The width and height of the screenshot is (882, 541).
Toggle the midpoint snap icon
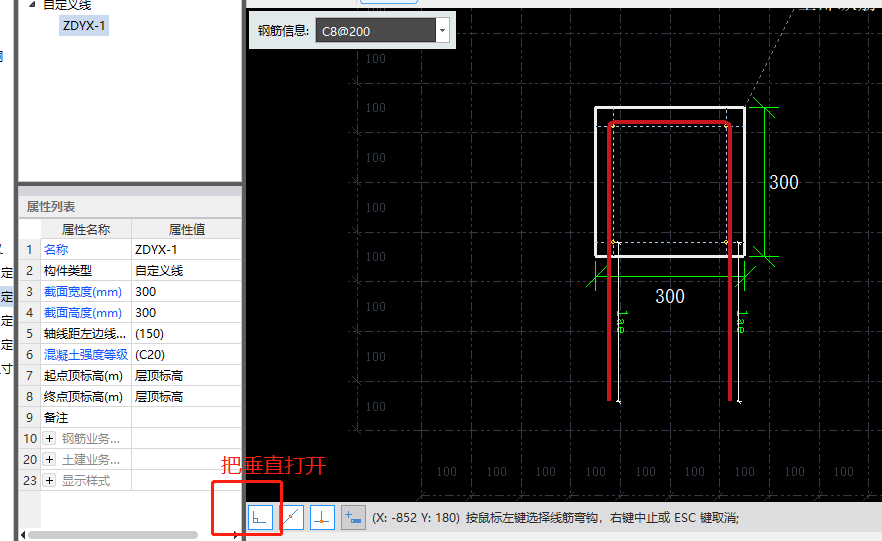pyautogui.click(x=291, y=517)
